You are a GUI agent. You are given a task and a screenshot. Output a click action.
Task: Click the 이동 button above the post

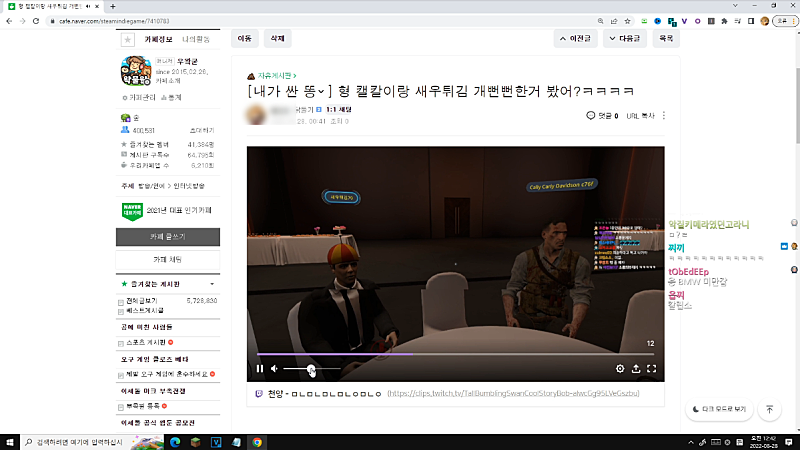tap(244, 38)
